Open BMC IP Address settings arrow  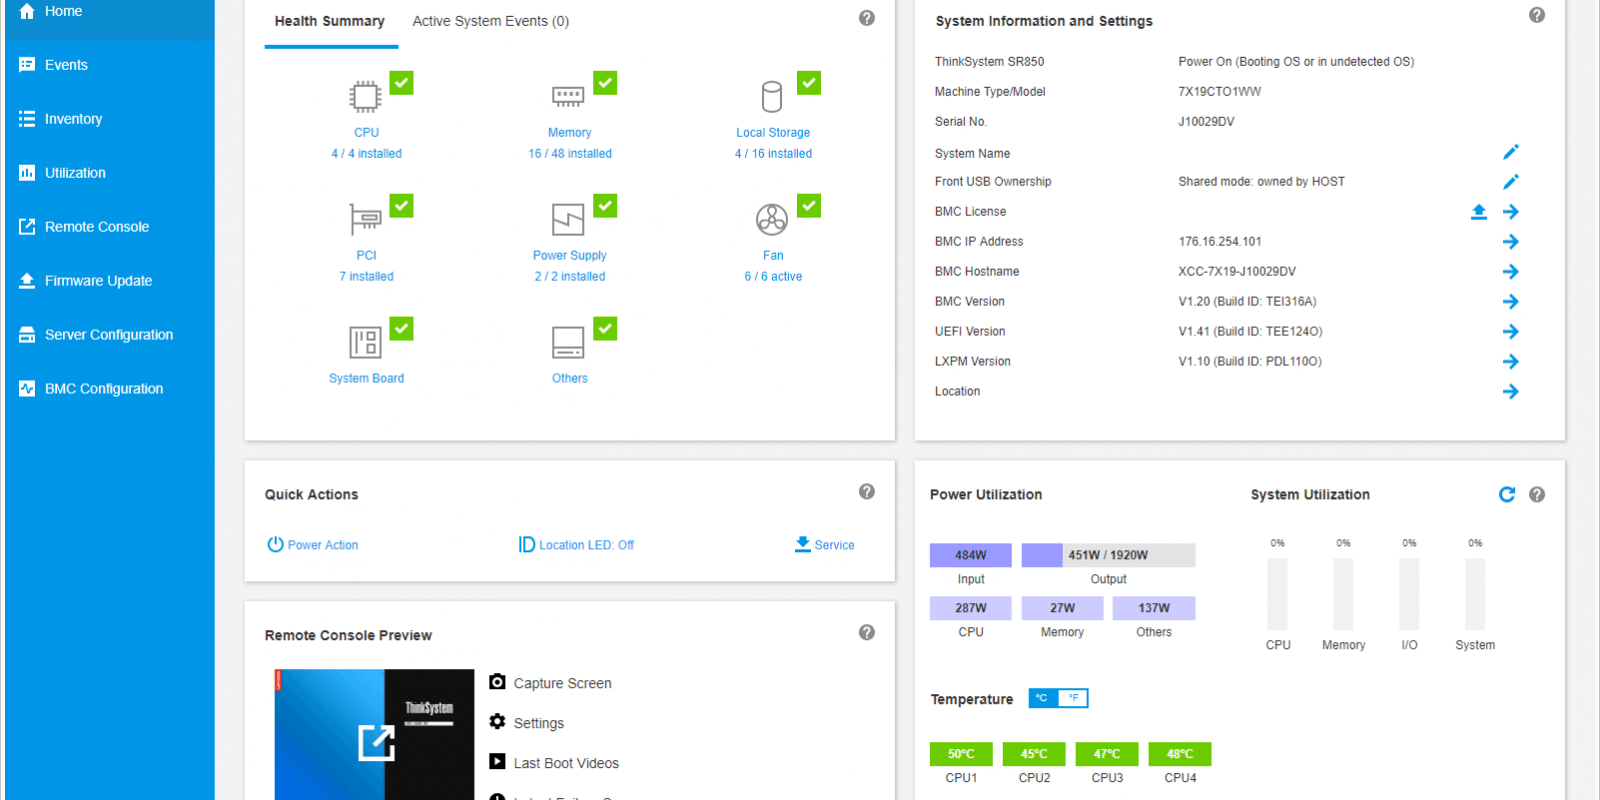point(1511,242)
